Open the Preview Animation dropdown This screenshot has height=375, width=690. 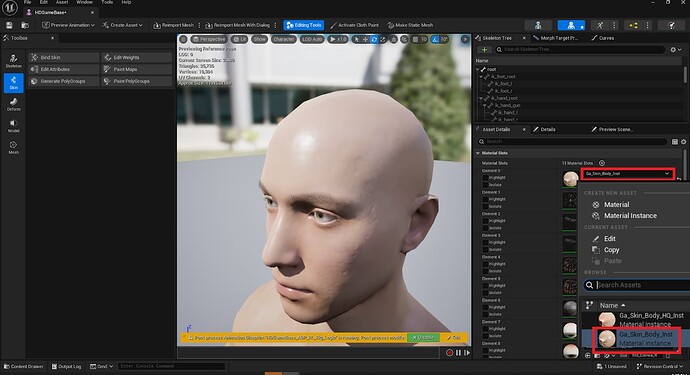[68, 26]
